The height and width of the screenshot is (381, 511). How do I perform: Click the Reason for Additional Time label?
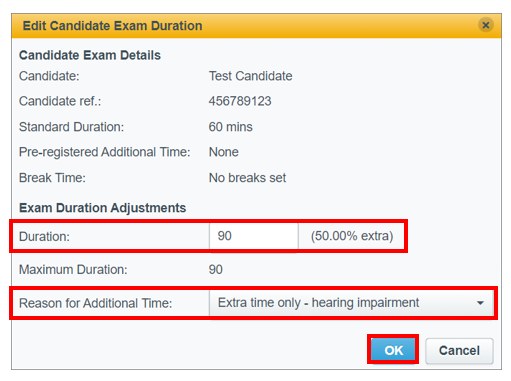coord(96,303)
